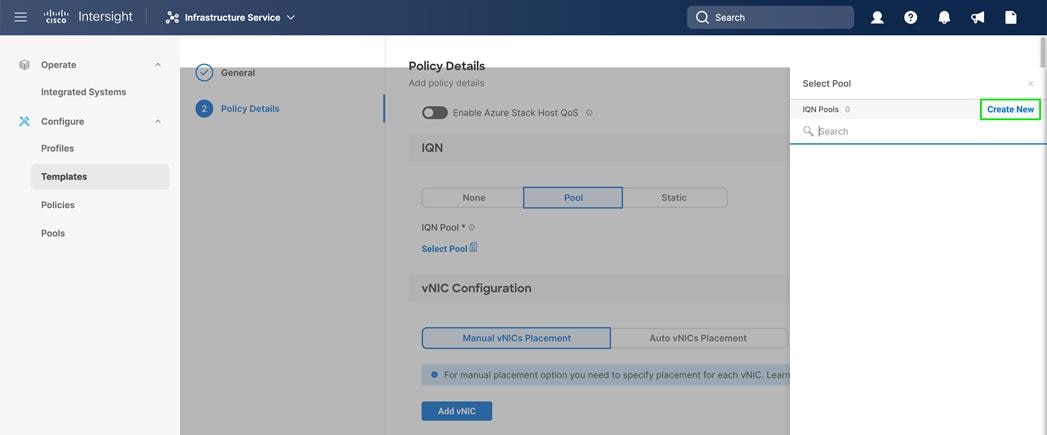Open the user profile icon
1047x435 pixels.
tap(877, 17)
